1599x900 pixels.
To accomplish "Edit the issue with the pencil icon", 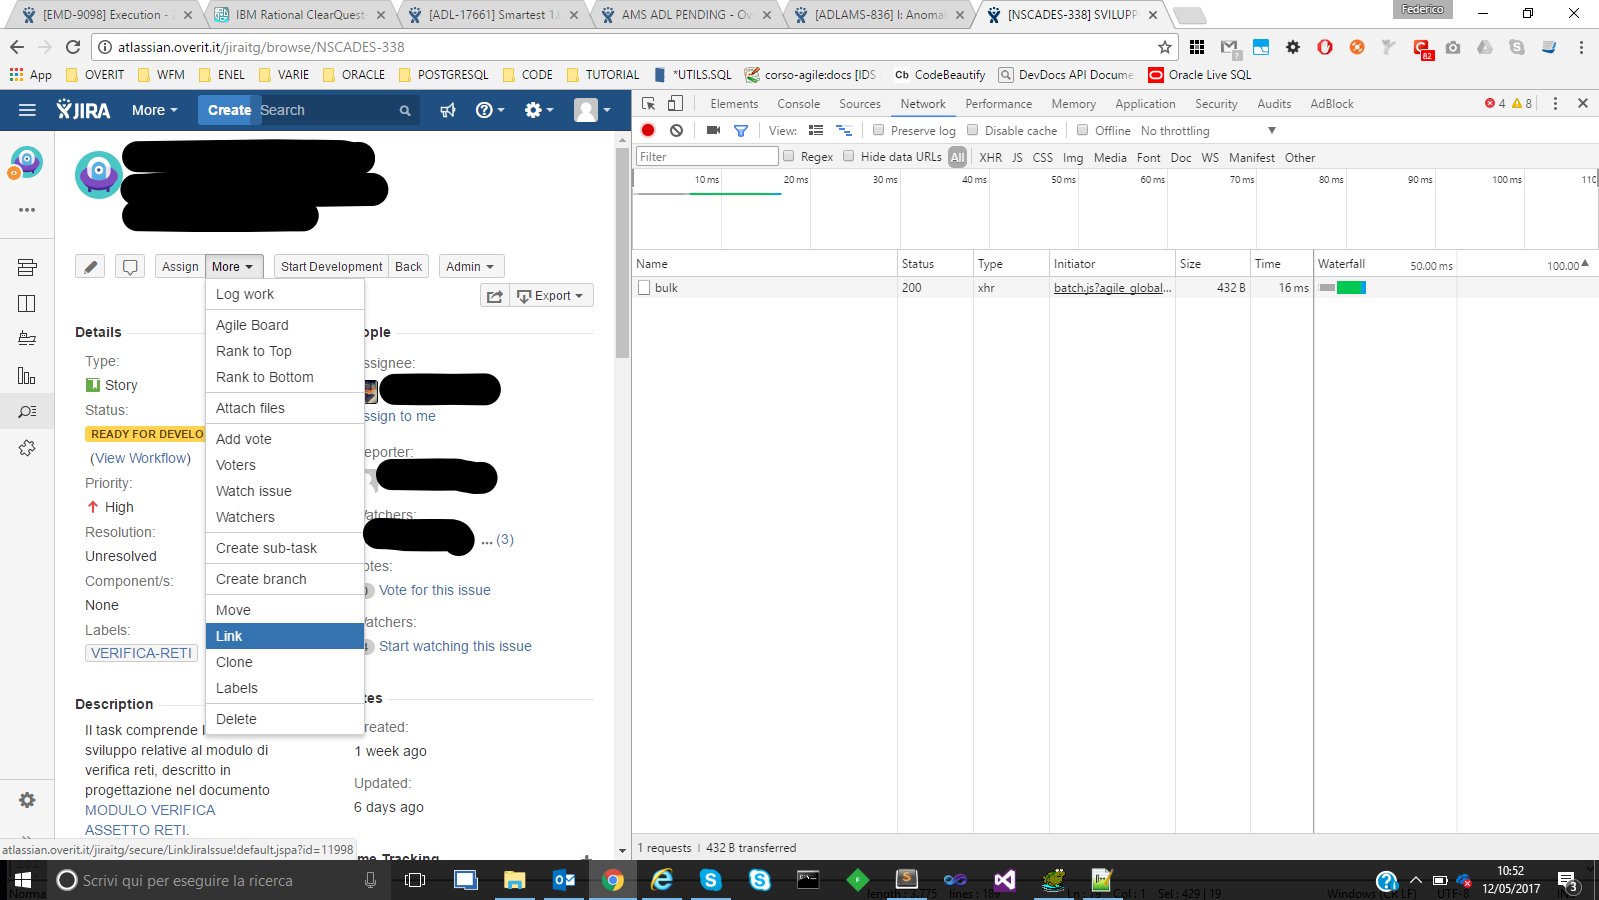I will [x=90, y=266].
